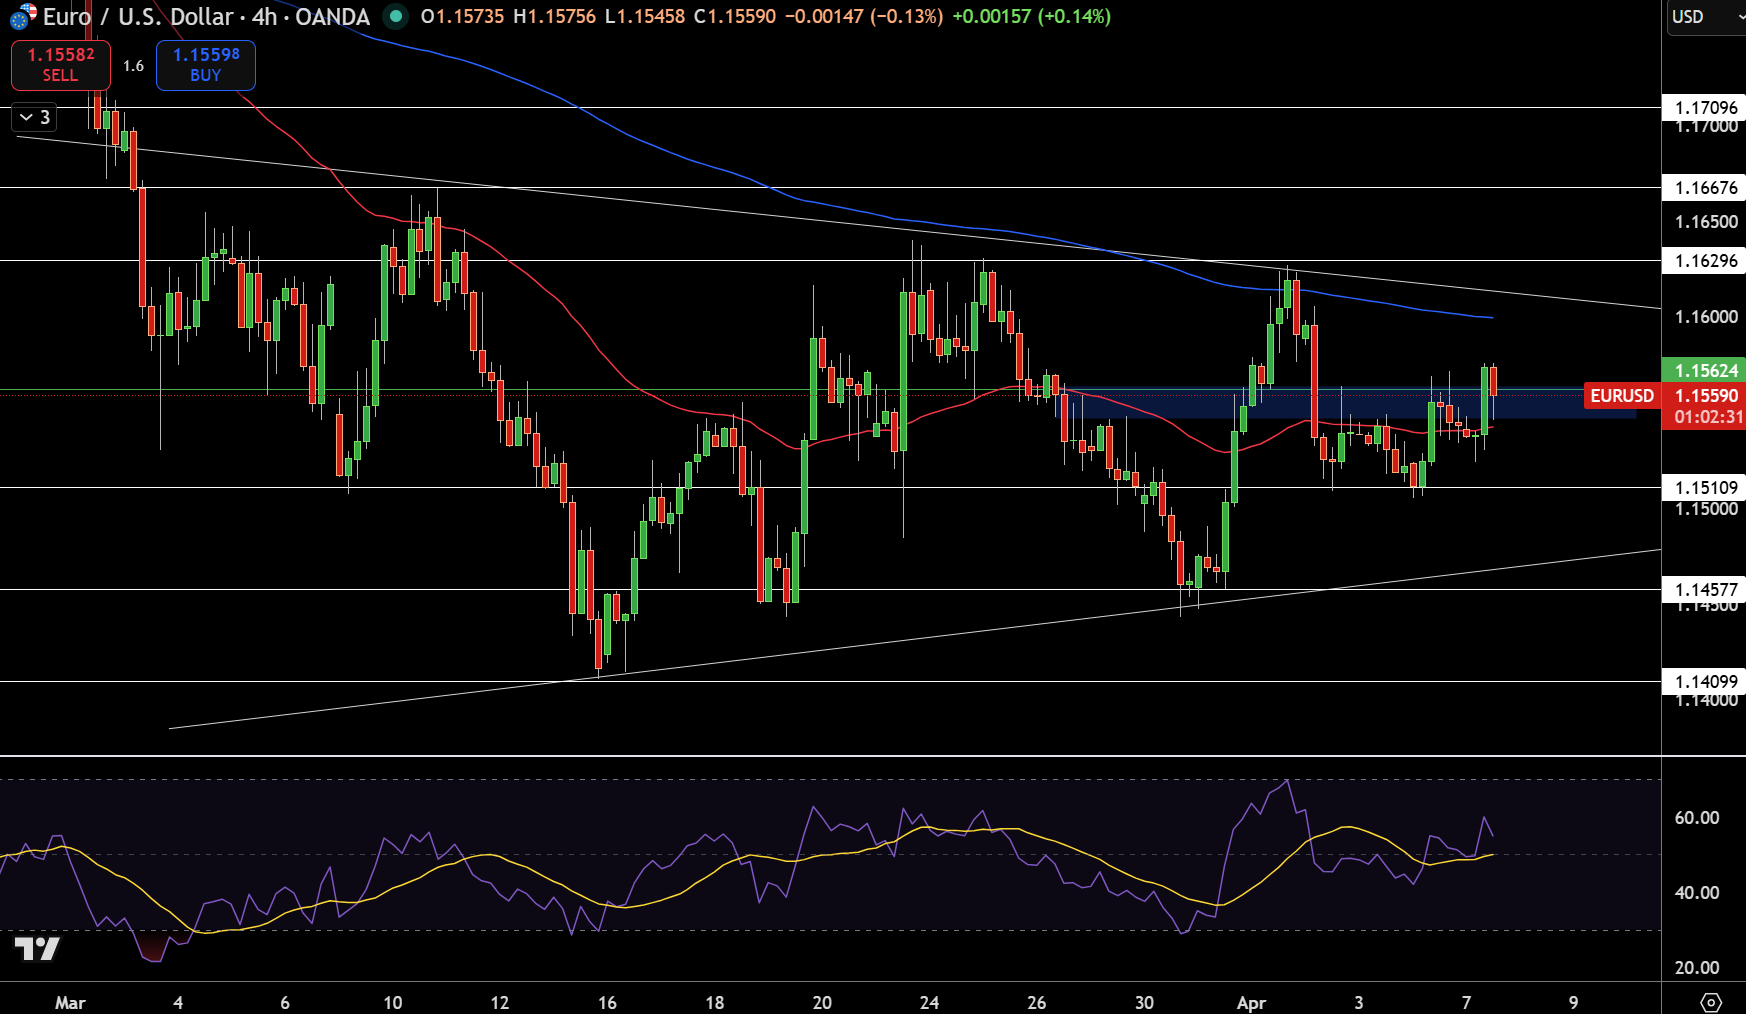Click date 16 on time axis
The height and width of the screenshot is (1014, 1746).
pos(607,1002)
